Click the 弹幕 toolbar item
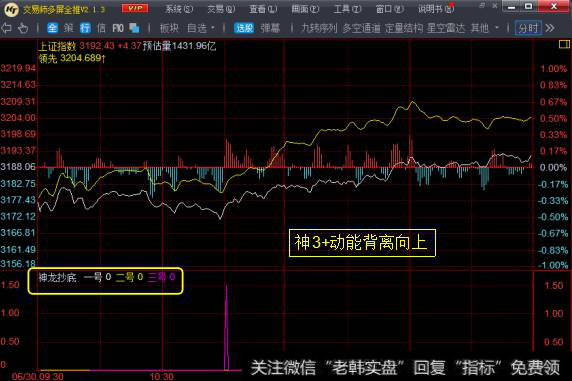 pos(270,28)
